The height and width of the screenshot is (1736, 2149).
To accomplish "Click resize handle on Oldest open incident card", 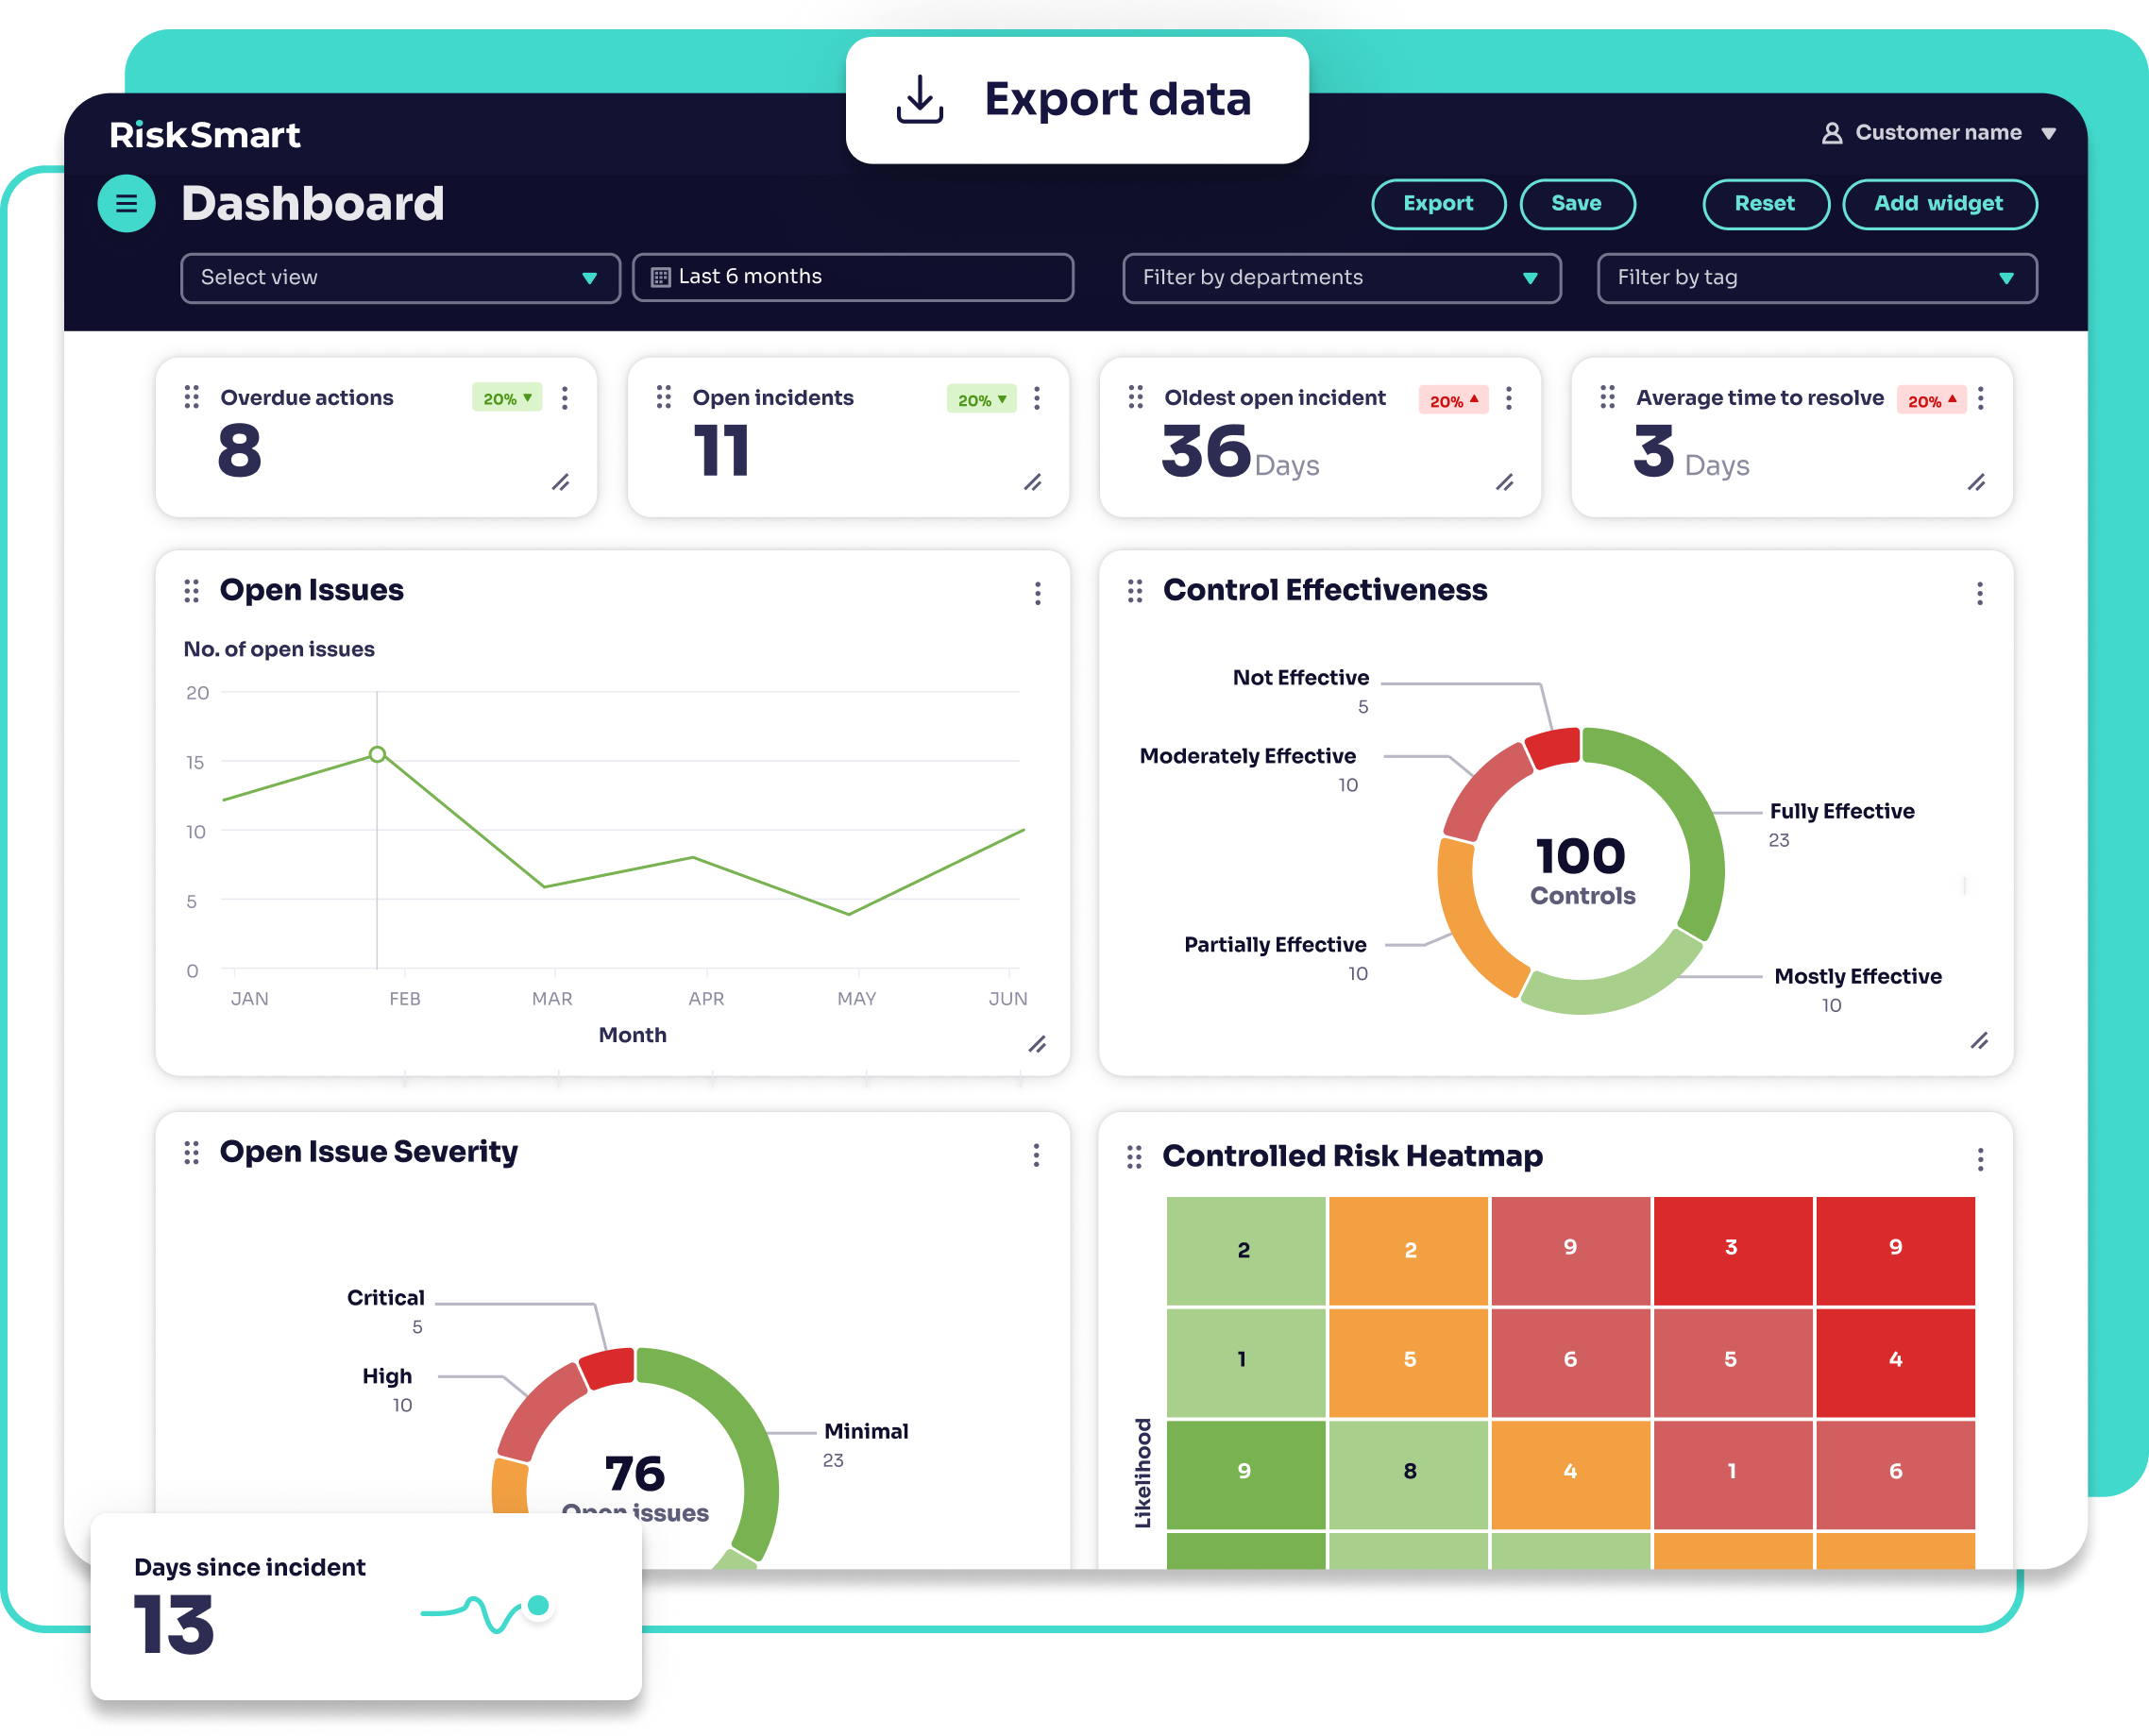I will point(1504,483).
